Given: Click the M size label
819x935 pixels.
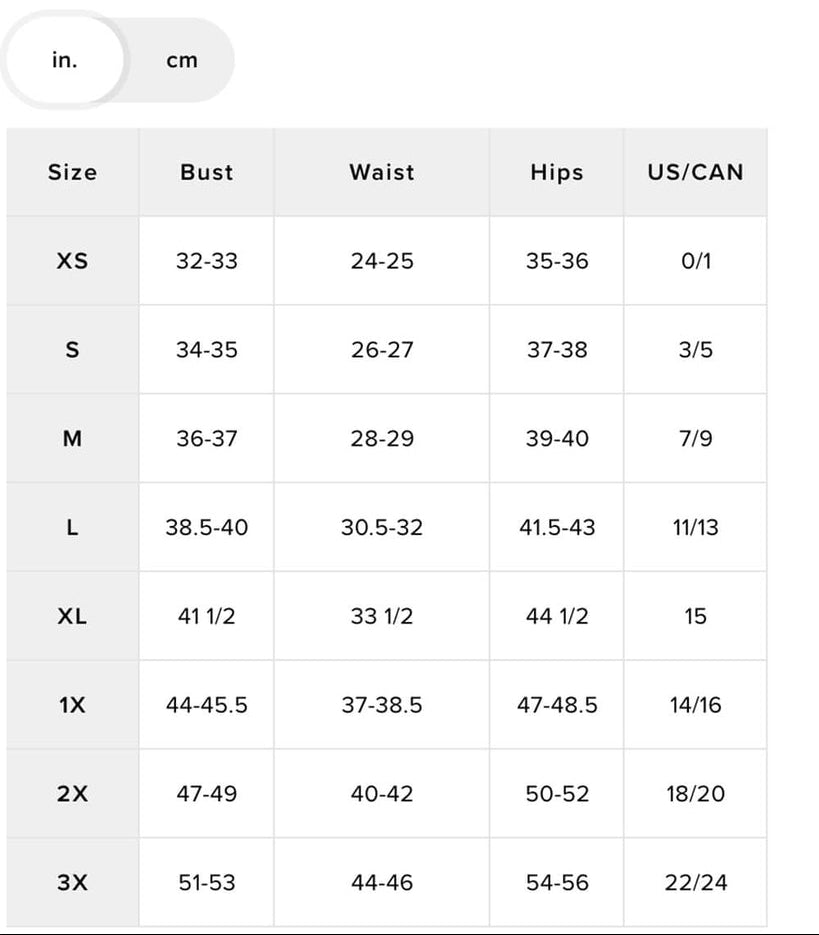Looking at the screenshot, I should (x=71, y=438).
